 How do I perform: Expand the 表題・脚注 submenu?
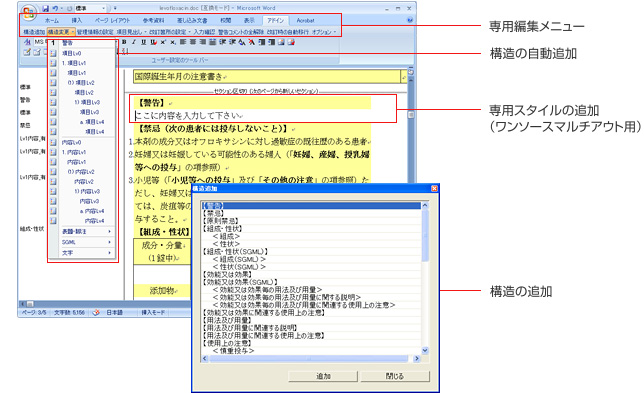86,232
